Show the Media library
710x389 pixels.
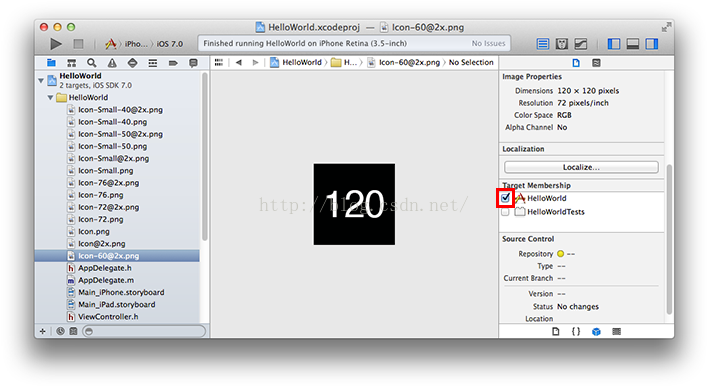tap(617, 331)
